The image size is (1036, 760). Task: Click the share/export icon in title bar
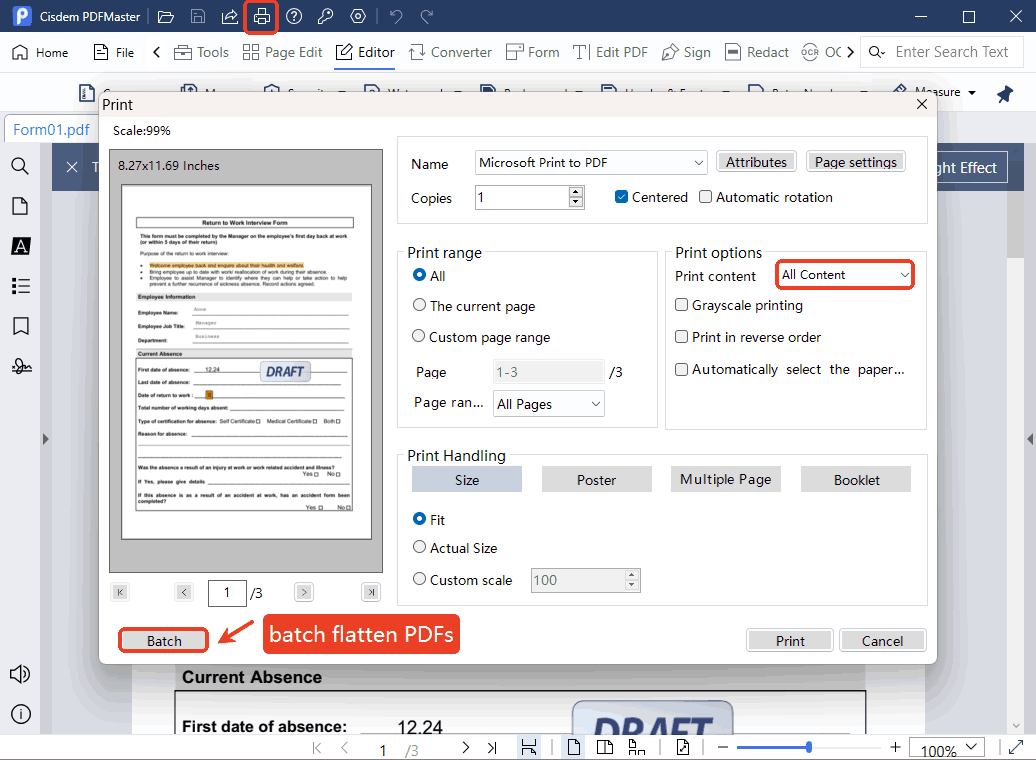[230, 17]
